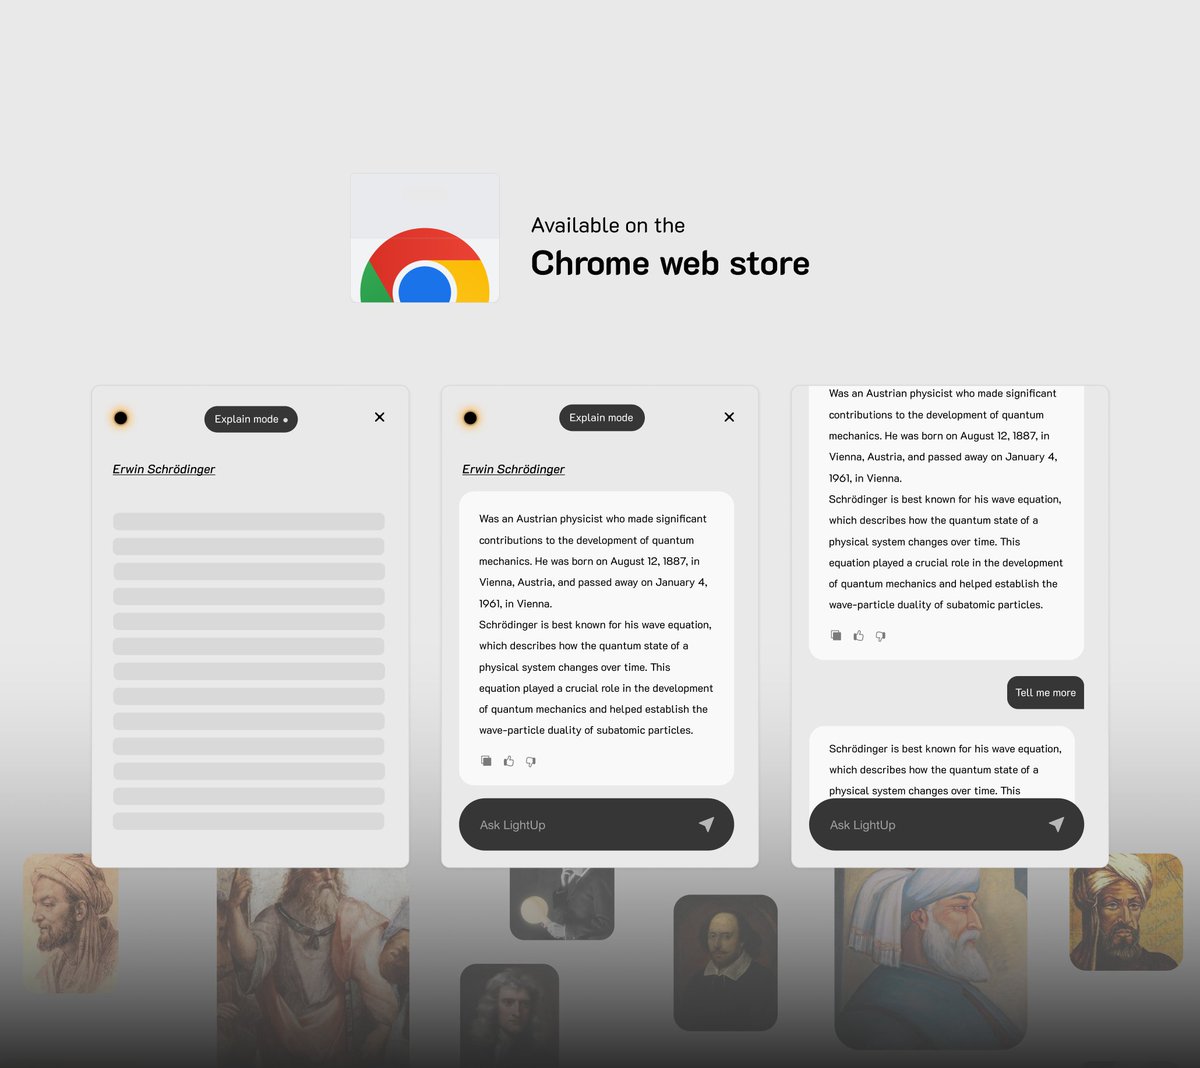Open Erwin Schrödinger link in middle panel
The height and width of the screenshot is (1068, 1200).
(x=513, y=469)
